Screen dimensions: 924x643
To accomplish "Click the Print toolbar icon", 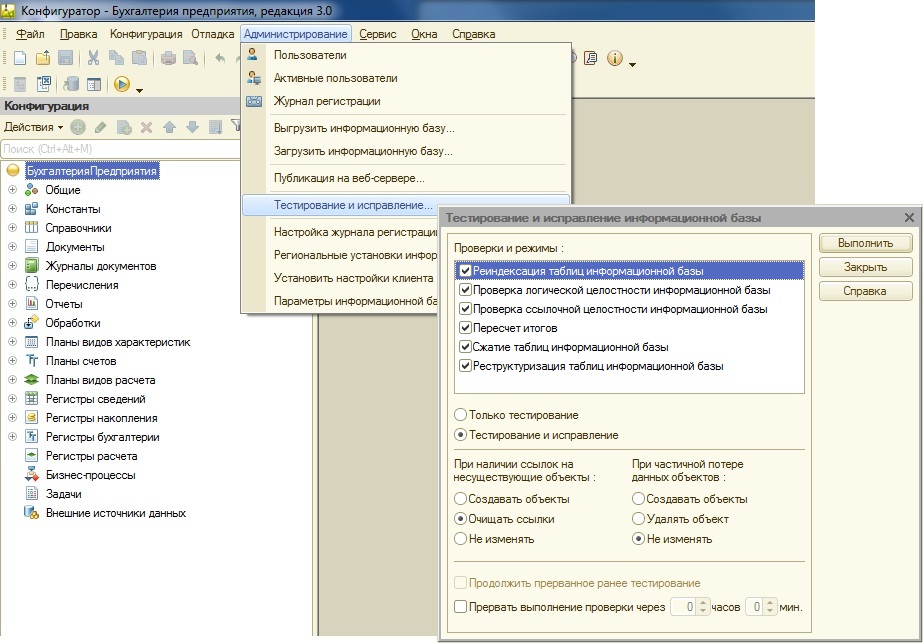I will (x=169, y=58).
